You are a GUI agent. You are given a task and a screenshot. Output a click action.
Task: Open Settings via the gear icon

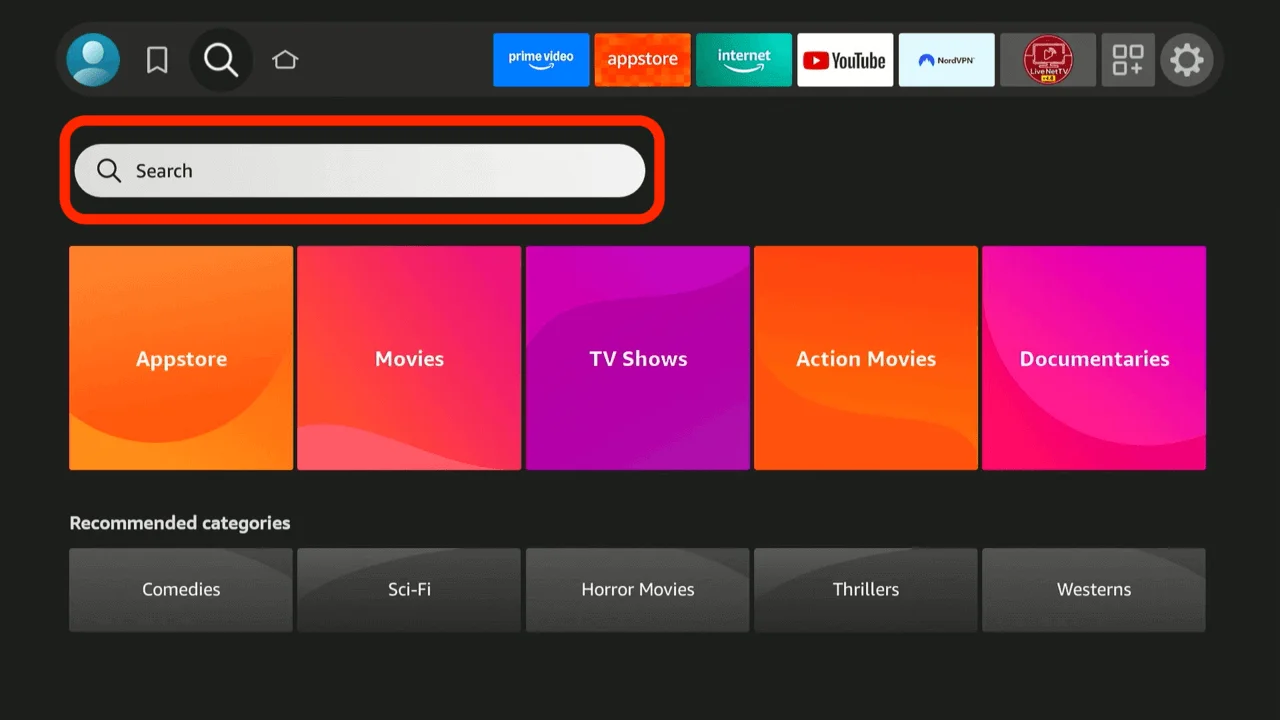click(1187, 59)
